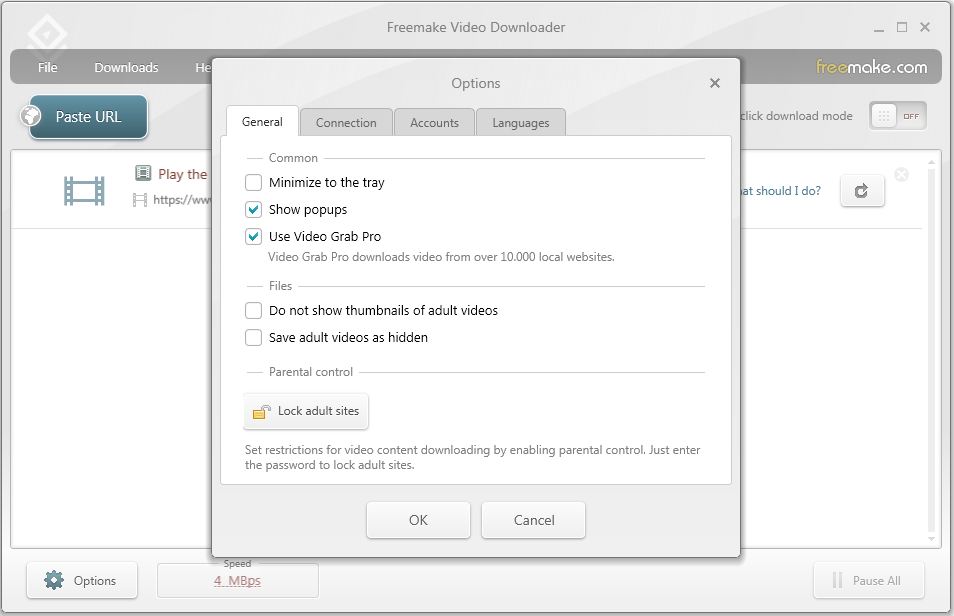Image resolution: width=954 pixels, height=616 pixels.
Task: Click the Freemake diamond logo icon
Action: click(47, 35)
